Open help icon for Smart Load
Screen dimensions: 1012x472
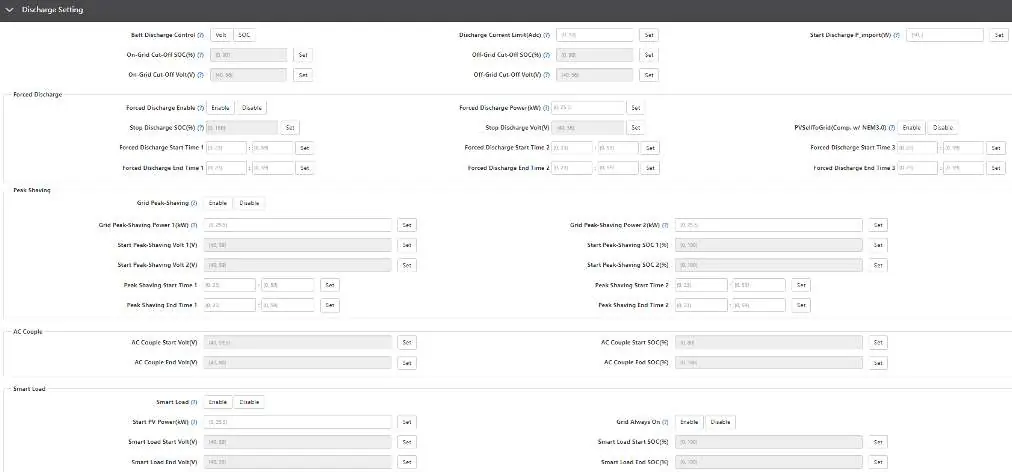194,402
